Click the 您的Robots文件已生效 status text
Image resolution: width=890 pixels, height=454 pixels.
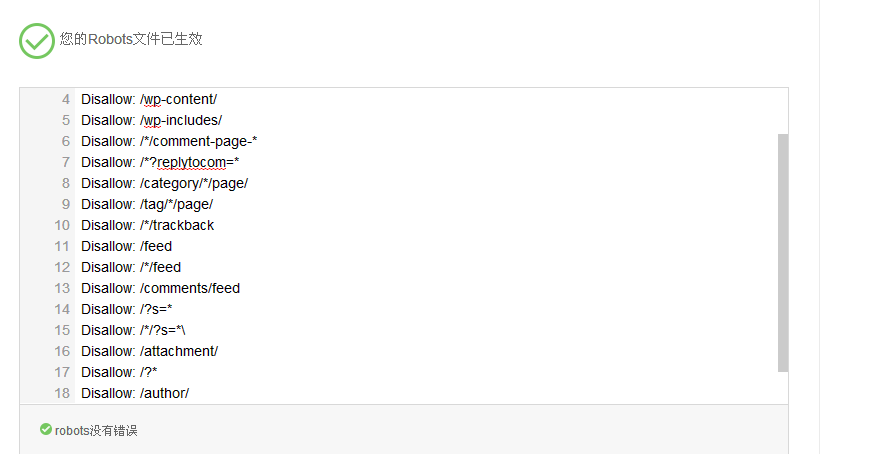click(x=131, y=39)
